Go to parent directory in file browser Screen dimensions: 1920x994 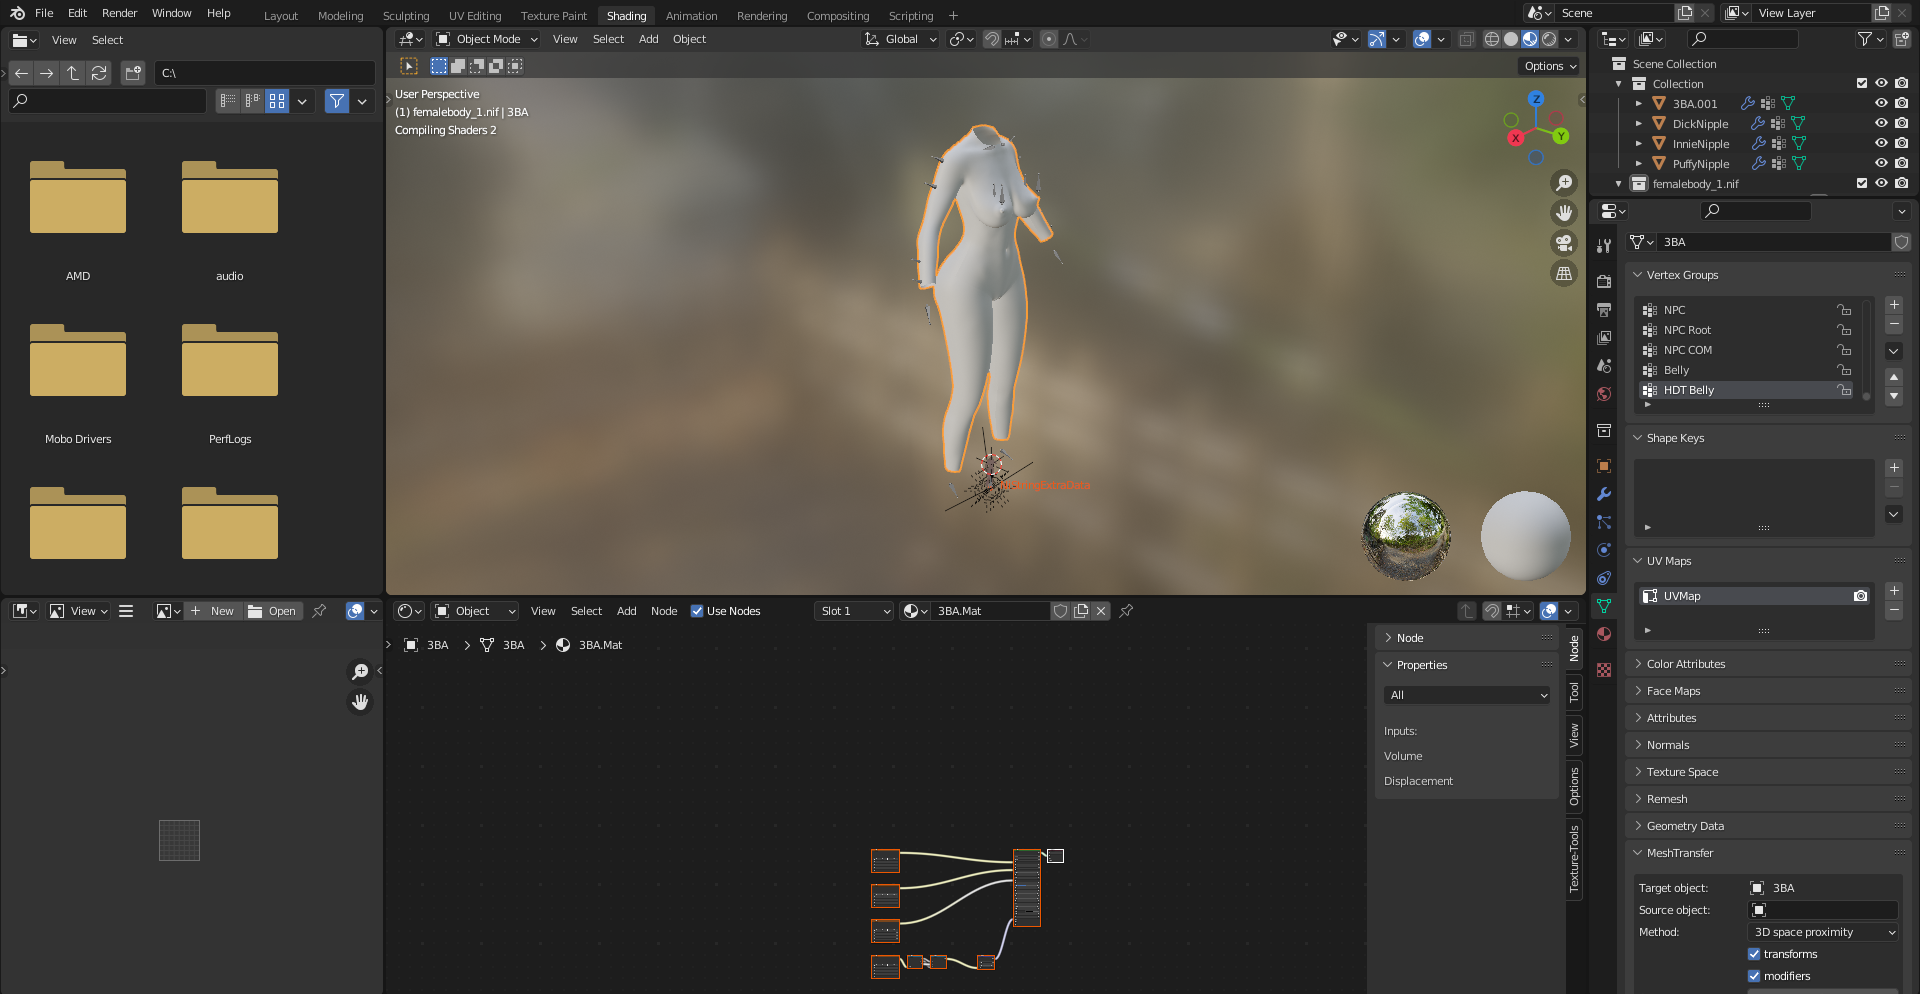pos(73,73)
